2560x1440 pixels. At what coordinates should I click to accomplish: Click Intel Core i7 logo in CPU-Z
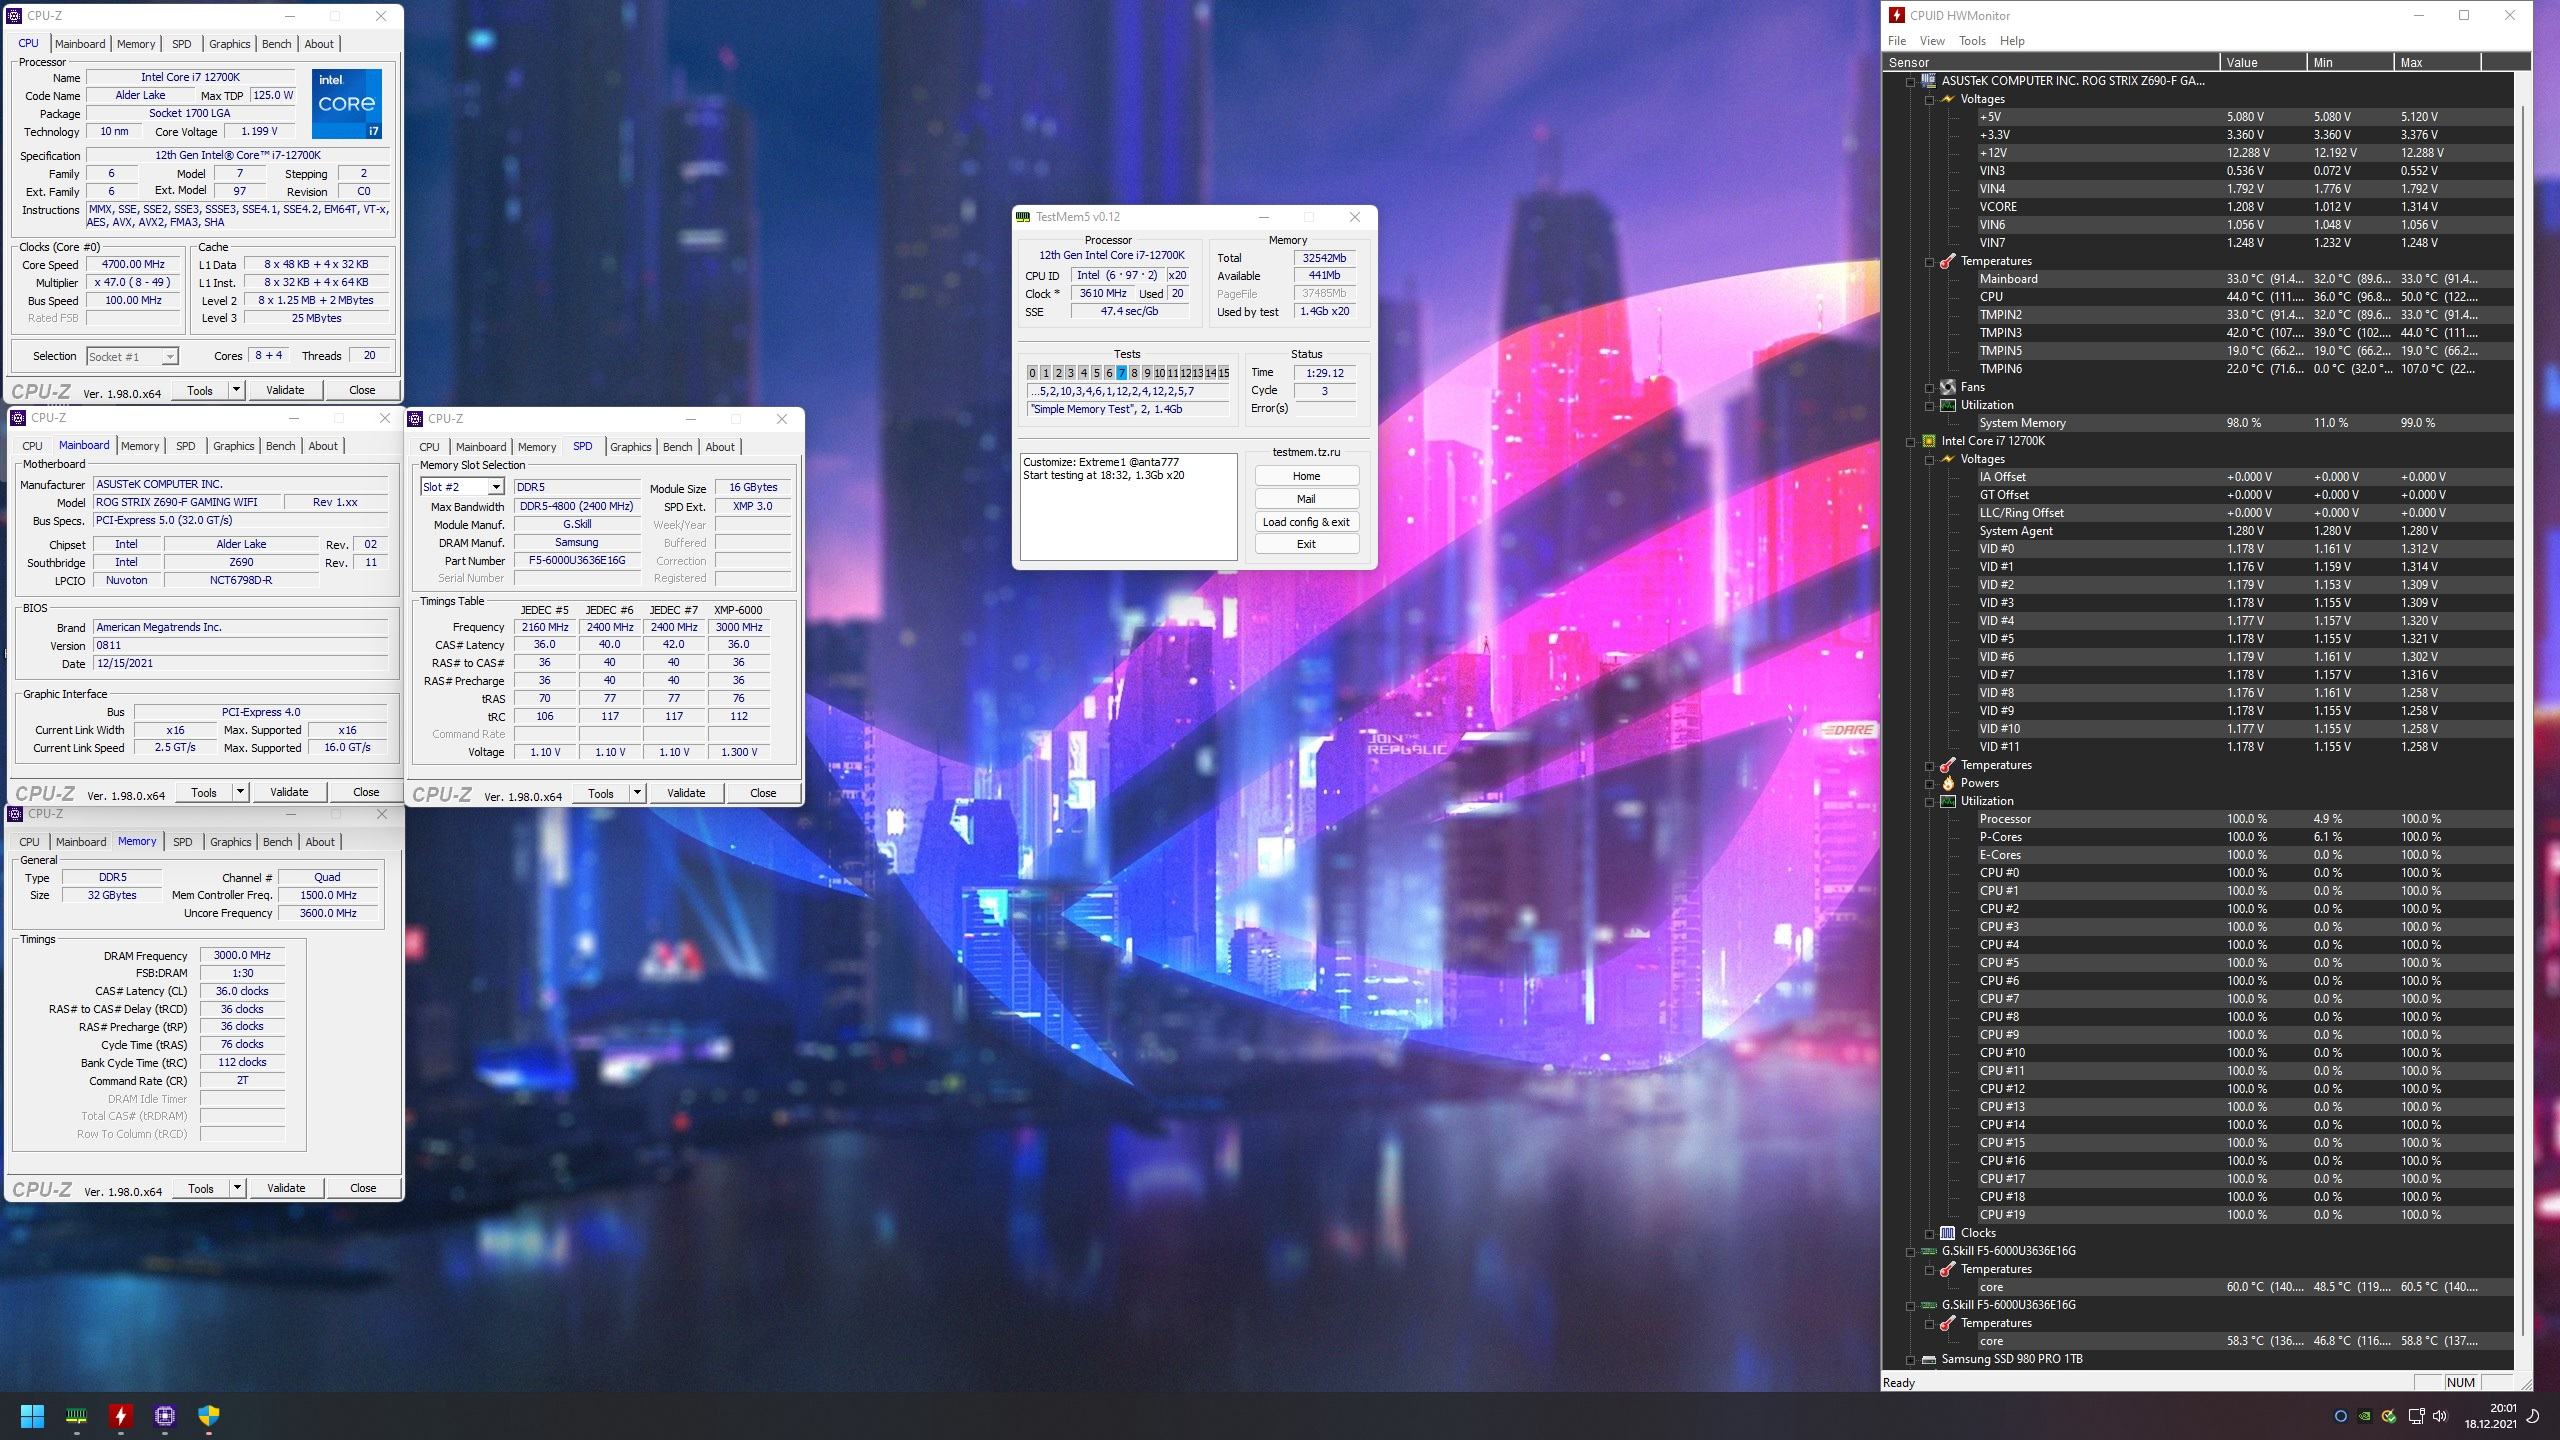point(347,104)
